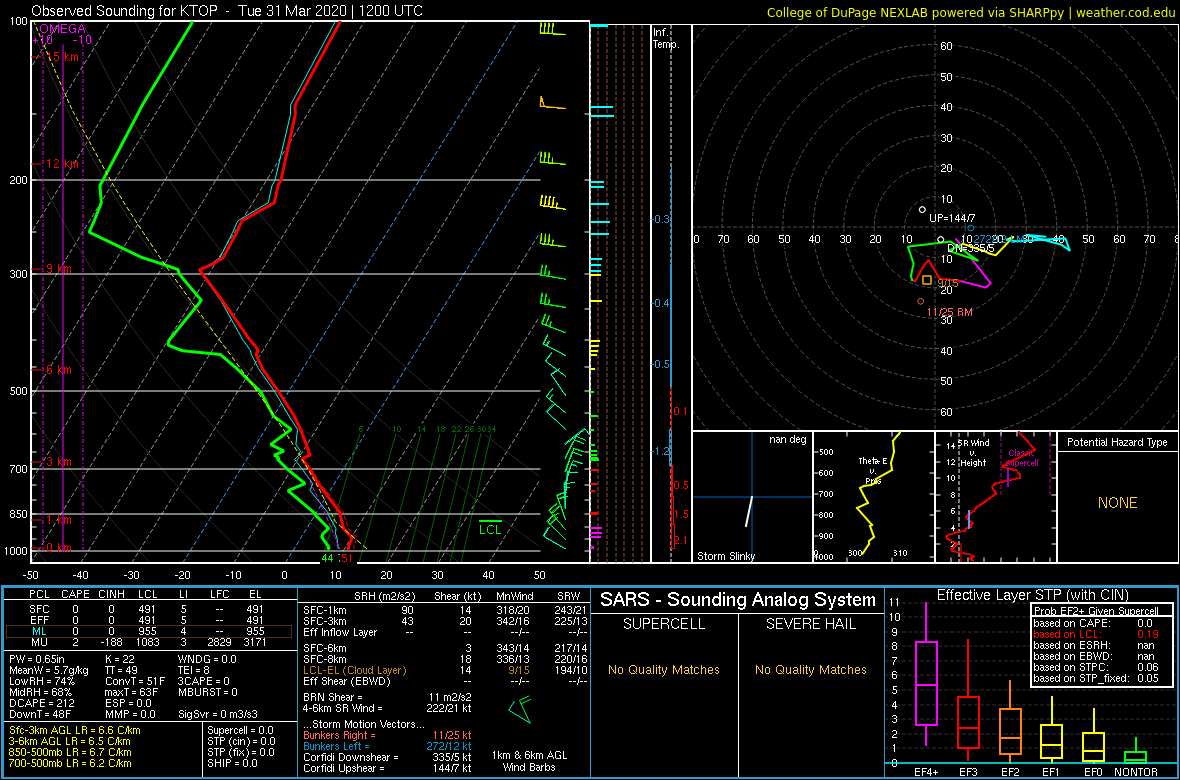Click the magenta 'OMEGA' label
Image resolution: width=1180 pixels, height=780 pixels.
coord(62,28)
